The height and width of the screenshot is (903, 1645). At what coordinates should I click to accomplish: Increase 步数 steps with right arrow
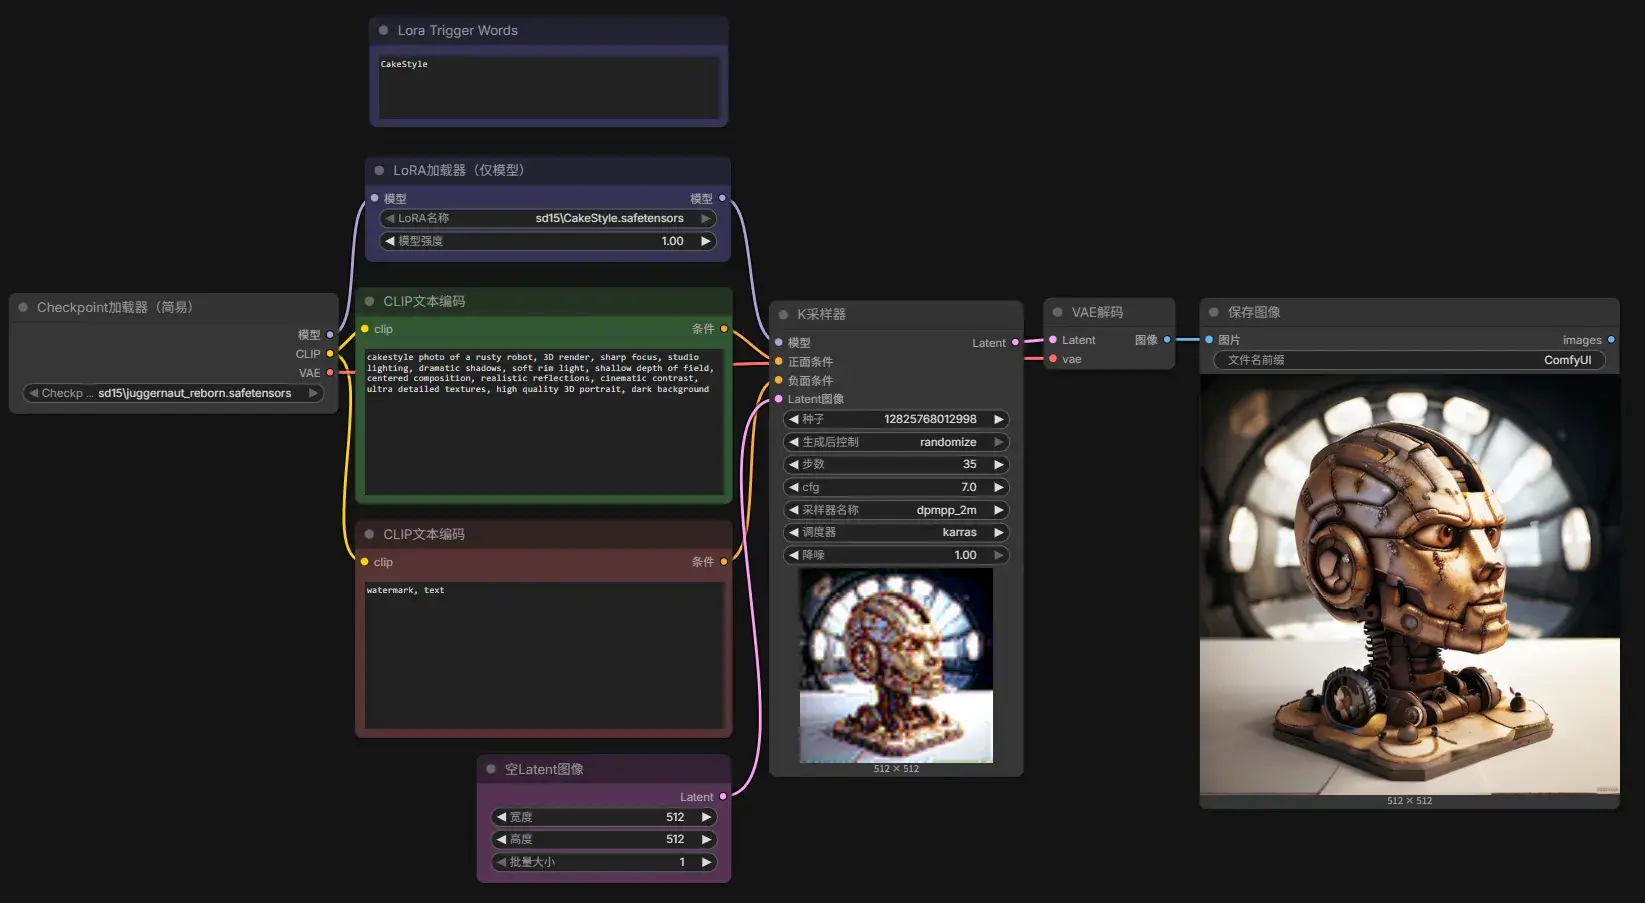point(998,464)
